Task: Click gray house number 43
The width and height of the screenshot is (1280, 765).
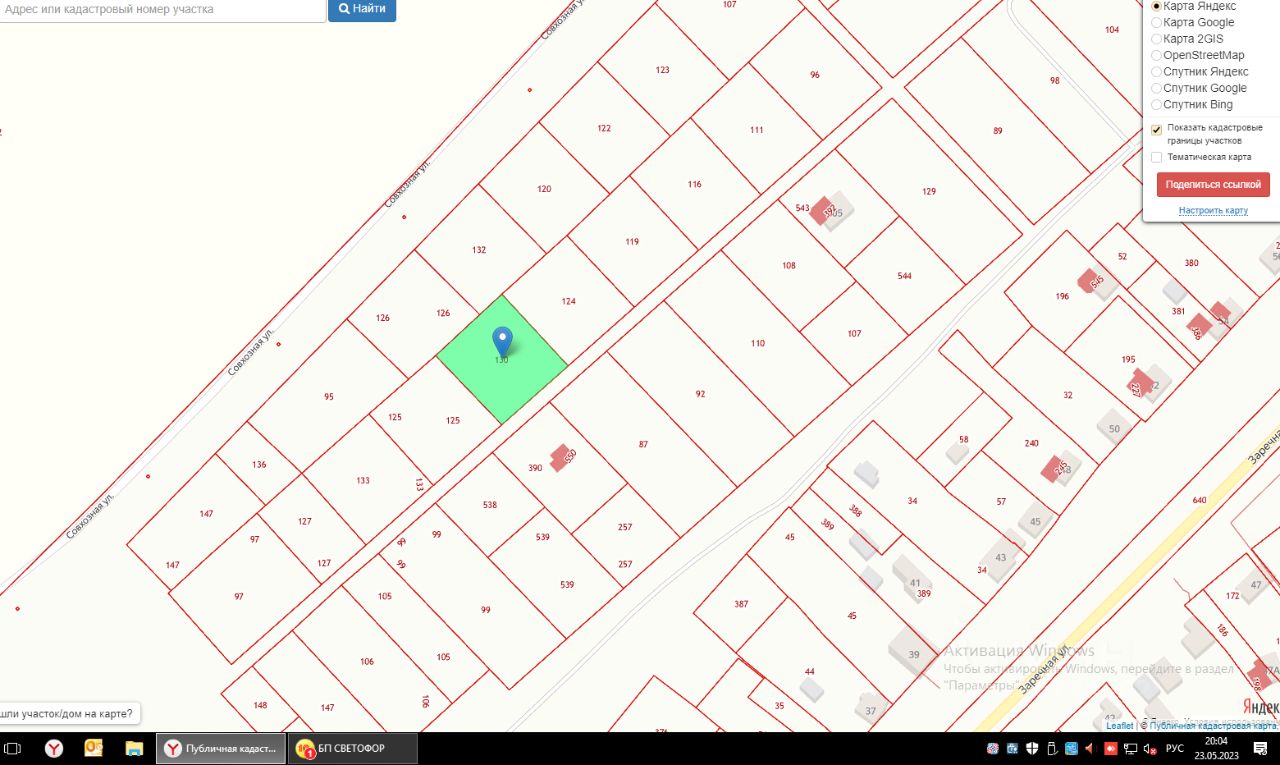Action: [x=1001, y=558]
